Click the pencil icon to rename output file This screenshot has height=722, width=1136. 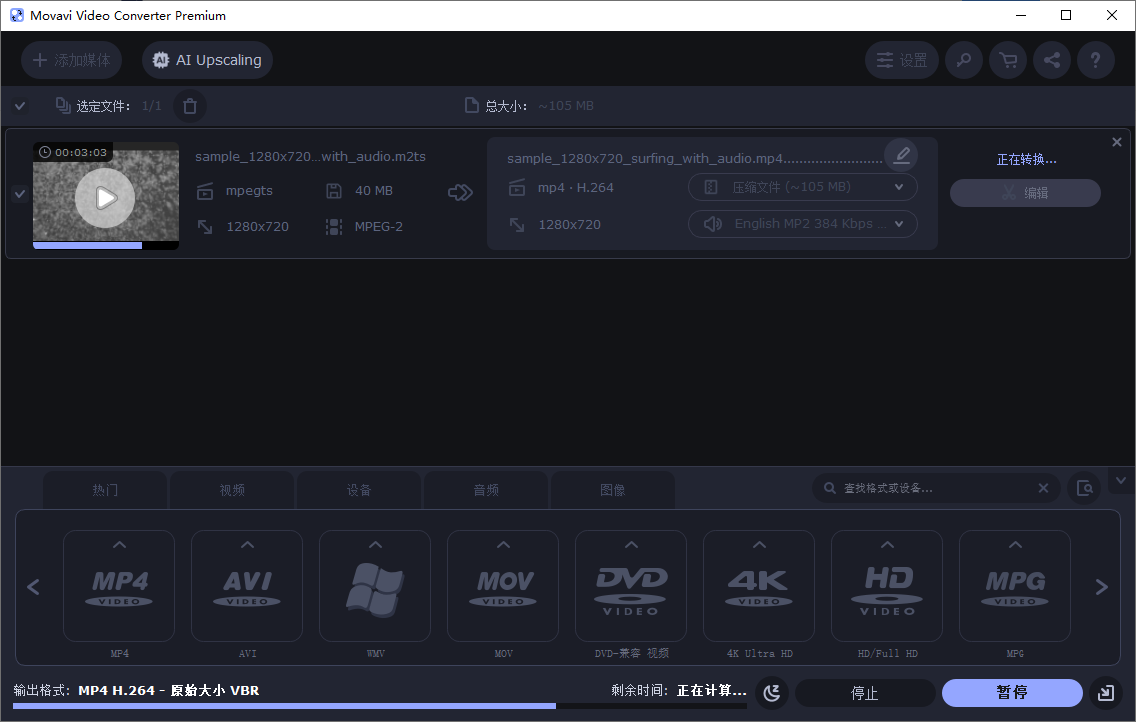coord(901,155)
